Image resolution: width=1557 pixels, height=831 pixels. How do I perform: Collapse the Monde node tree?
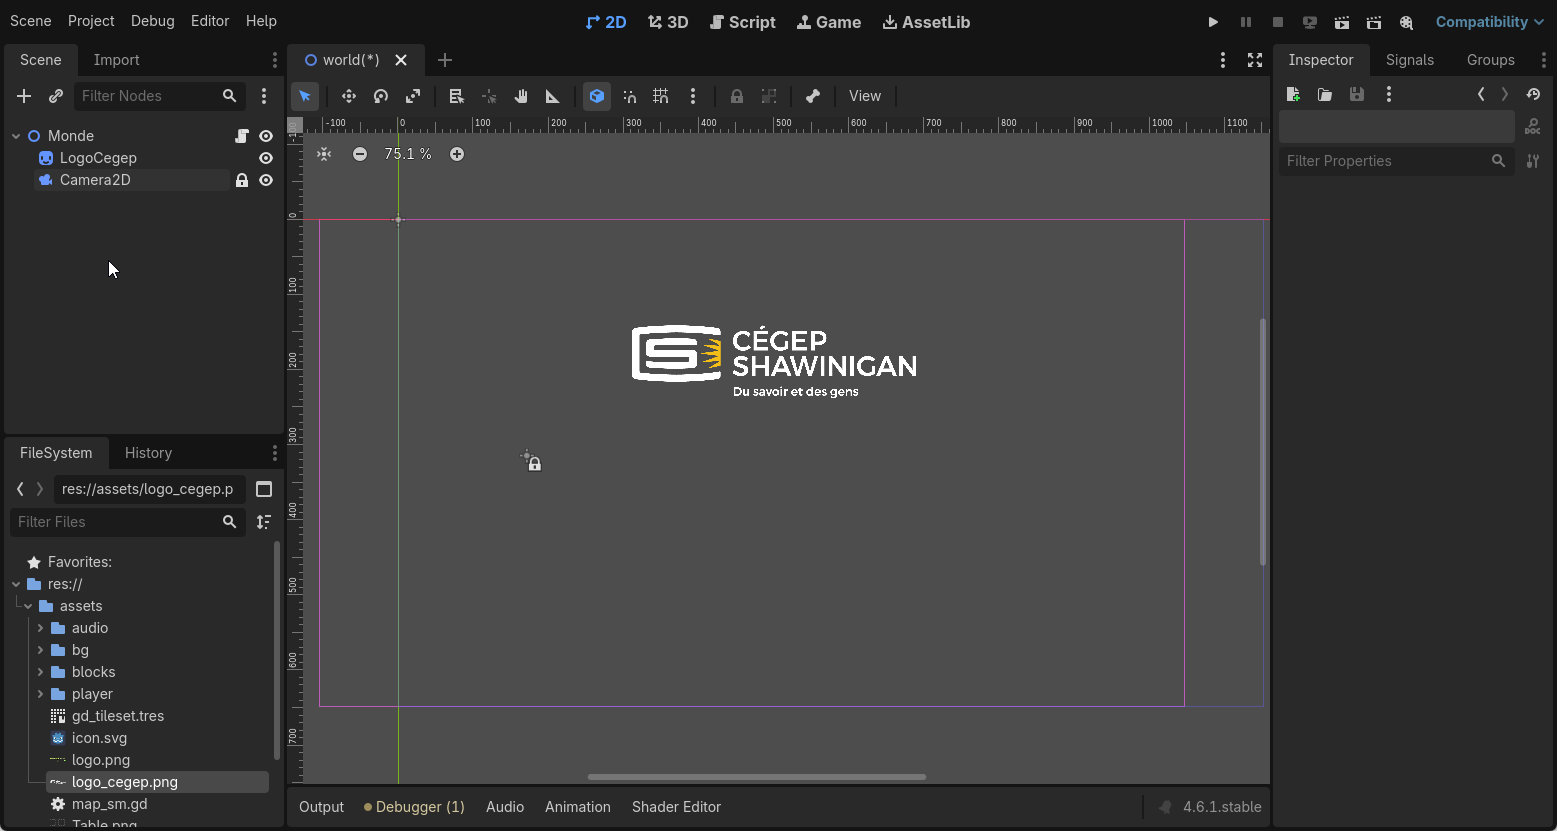click(x=16, y=136)
